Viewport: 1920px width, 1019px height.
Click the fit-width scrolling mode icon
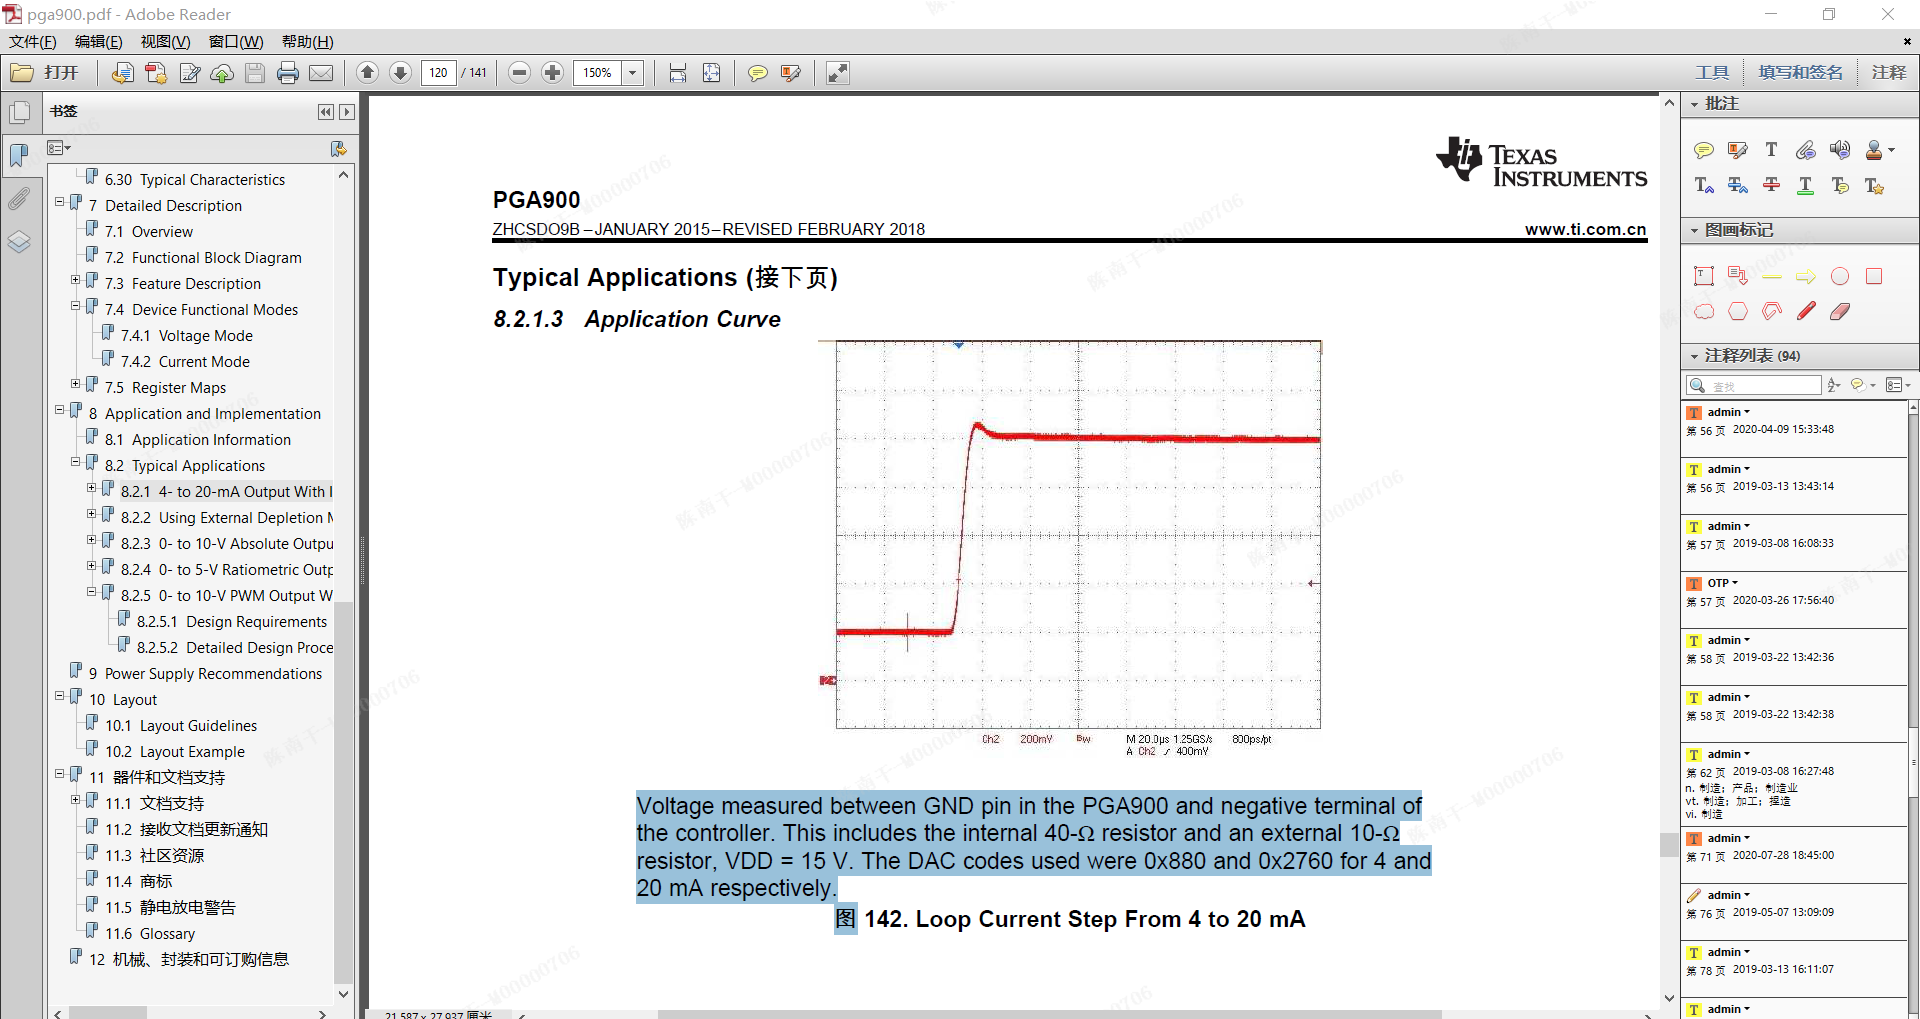678,73
